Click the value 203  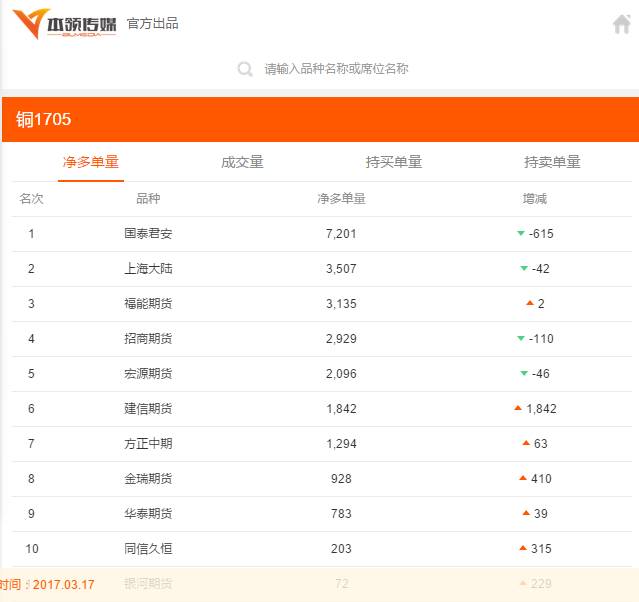coord(341,549)
